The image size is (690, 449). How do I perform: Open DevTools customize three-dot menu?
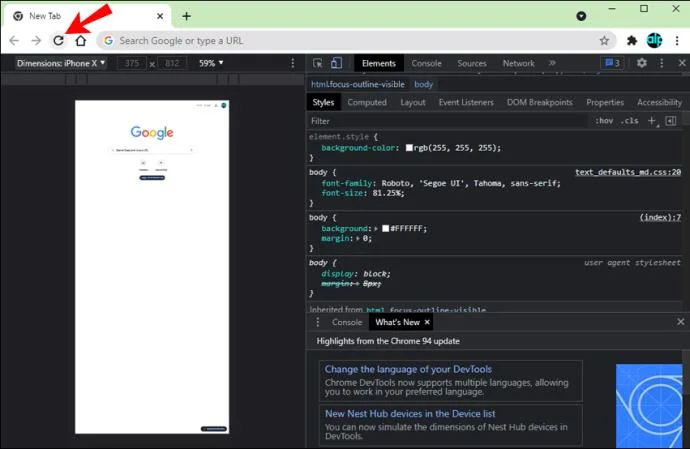[x=661, y=63]
